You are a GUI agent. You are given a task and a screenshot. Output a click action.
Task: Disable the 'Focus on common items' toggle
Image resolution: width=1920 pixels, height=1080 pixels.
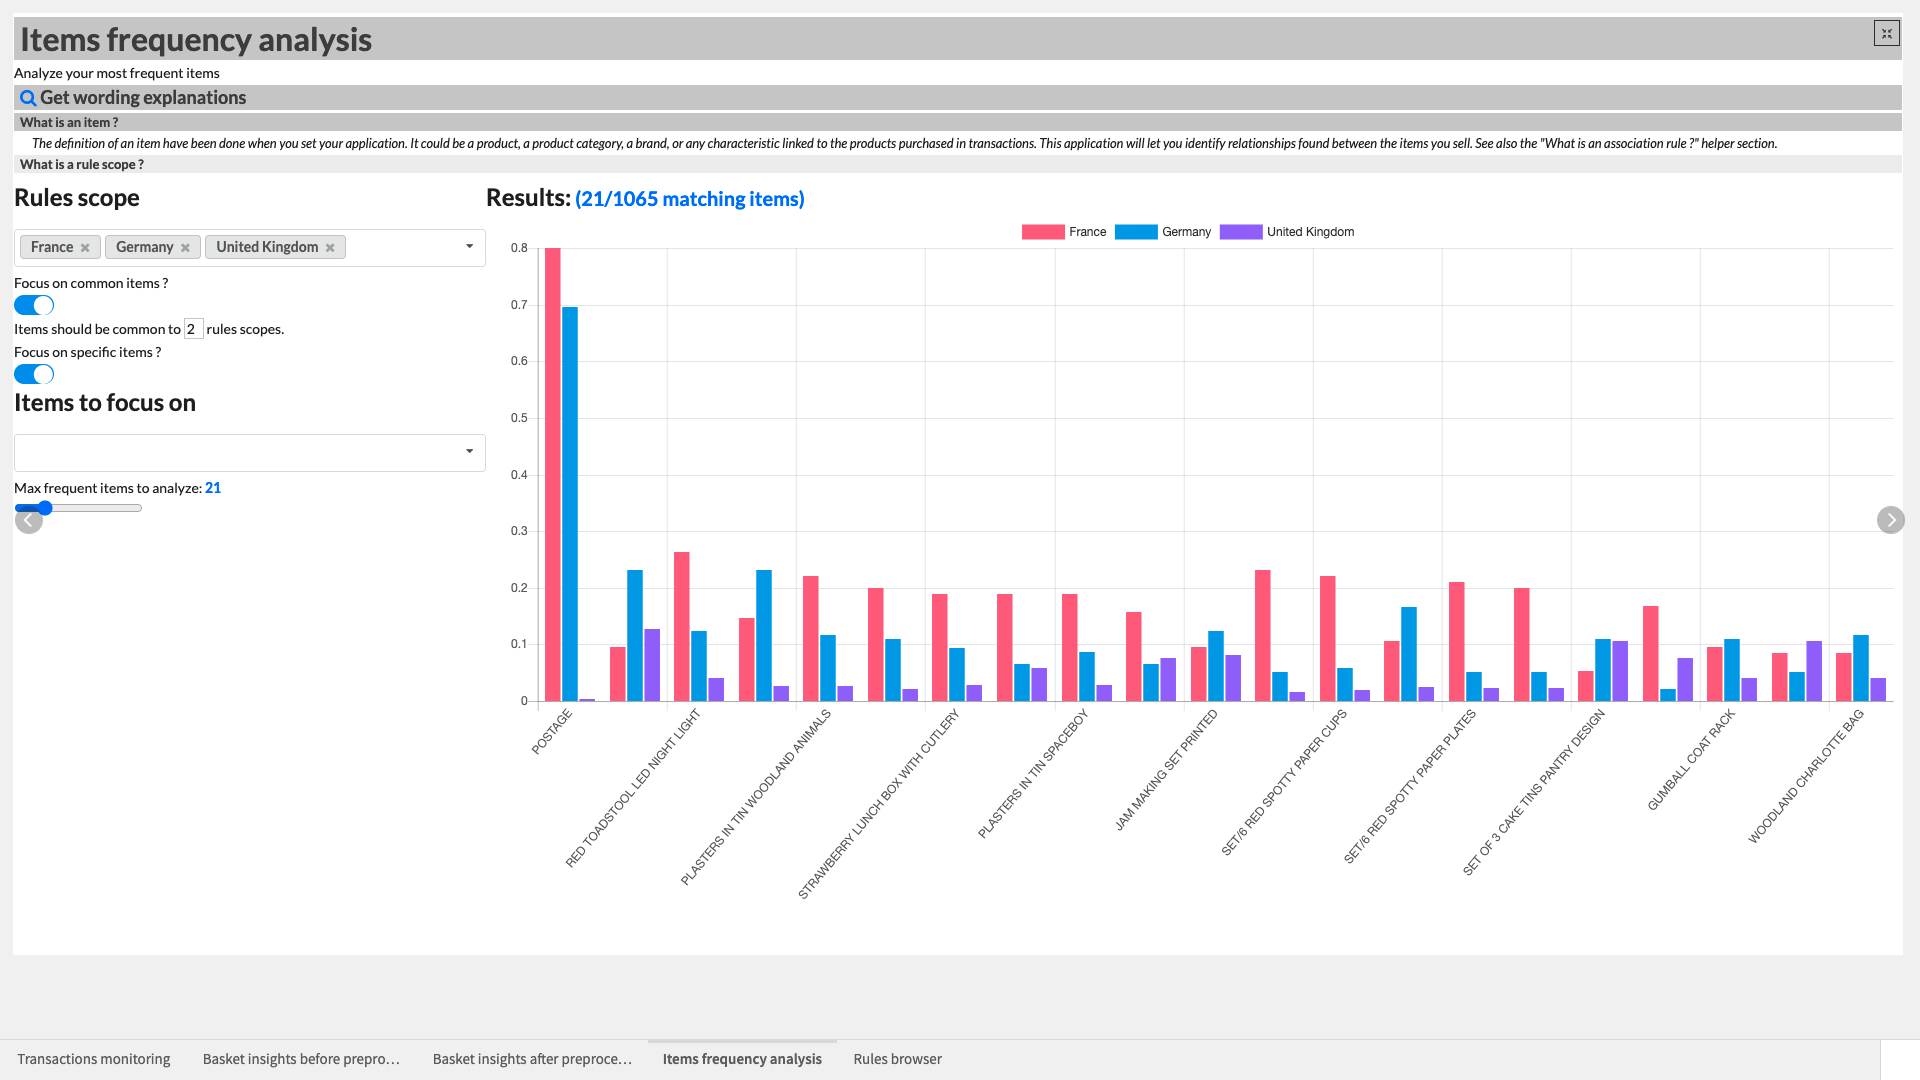(33, 305)
